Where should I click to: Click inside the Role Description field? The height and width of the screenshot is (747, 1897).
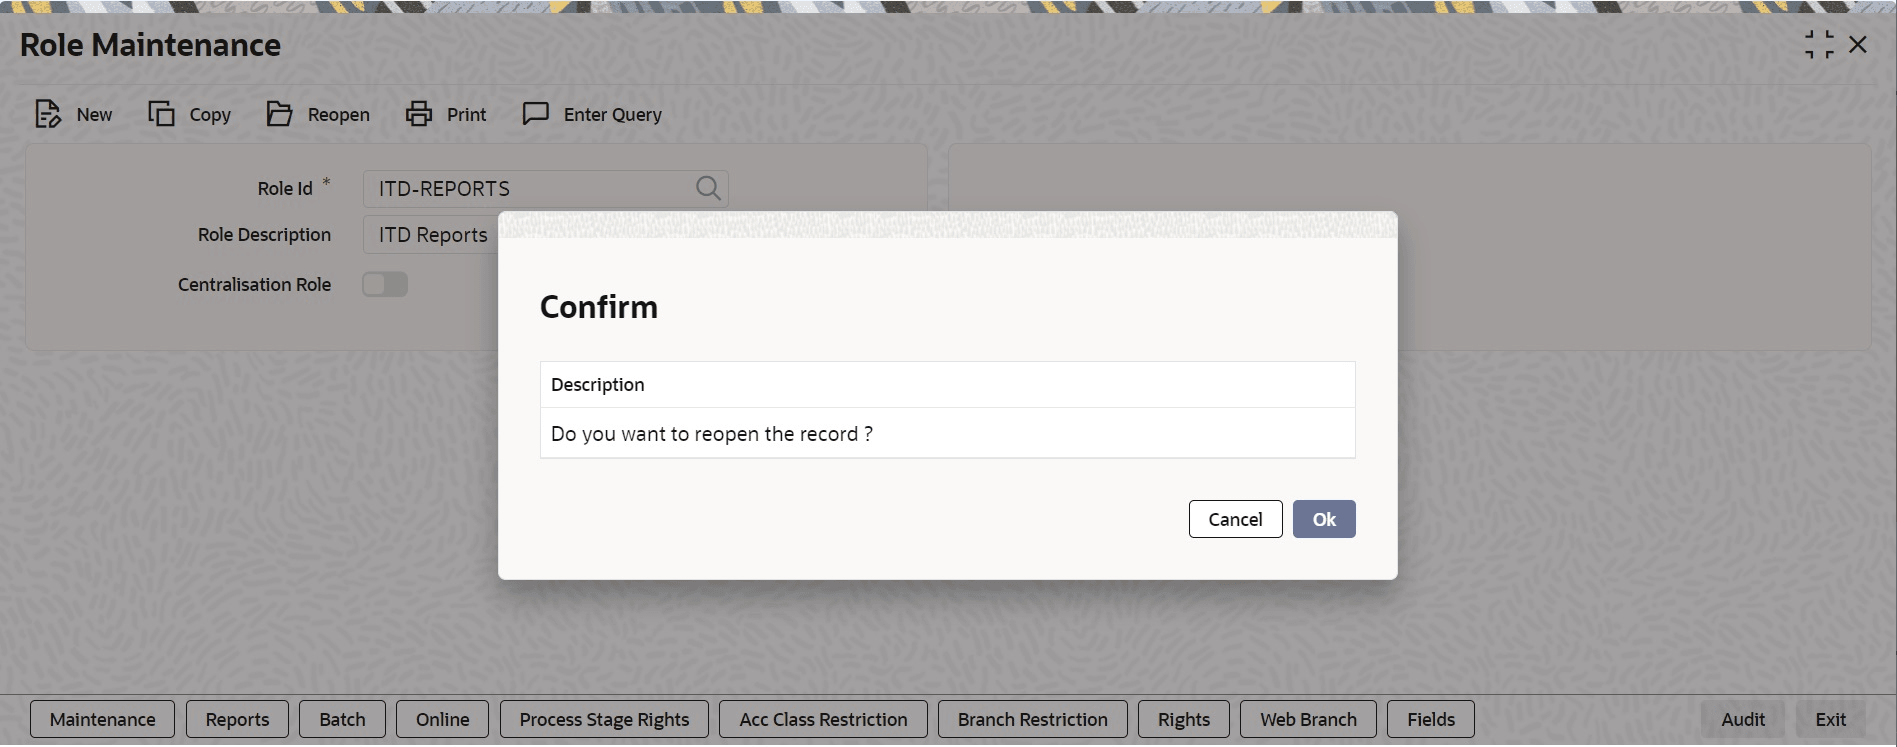(x=430, y=234)
